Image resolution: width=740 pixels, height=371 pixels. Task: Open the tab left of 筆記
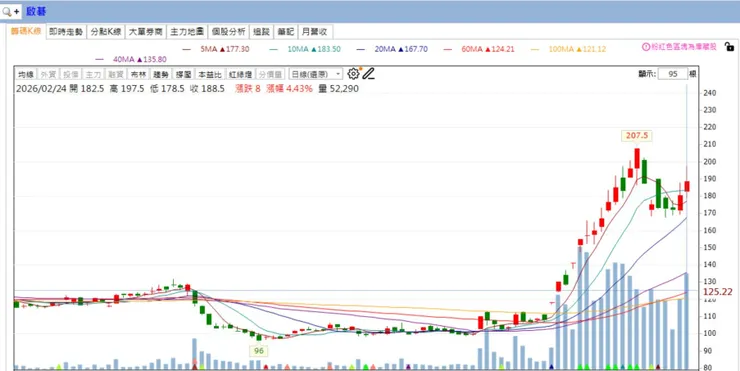(x=261, y=32)
